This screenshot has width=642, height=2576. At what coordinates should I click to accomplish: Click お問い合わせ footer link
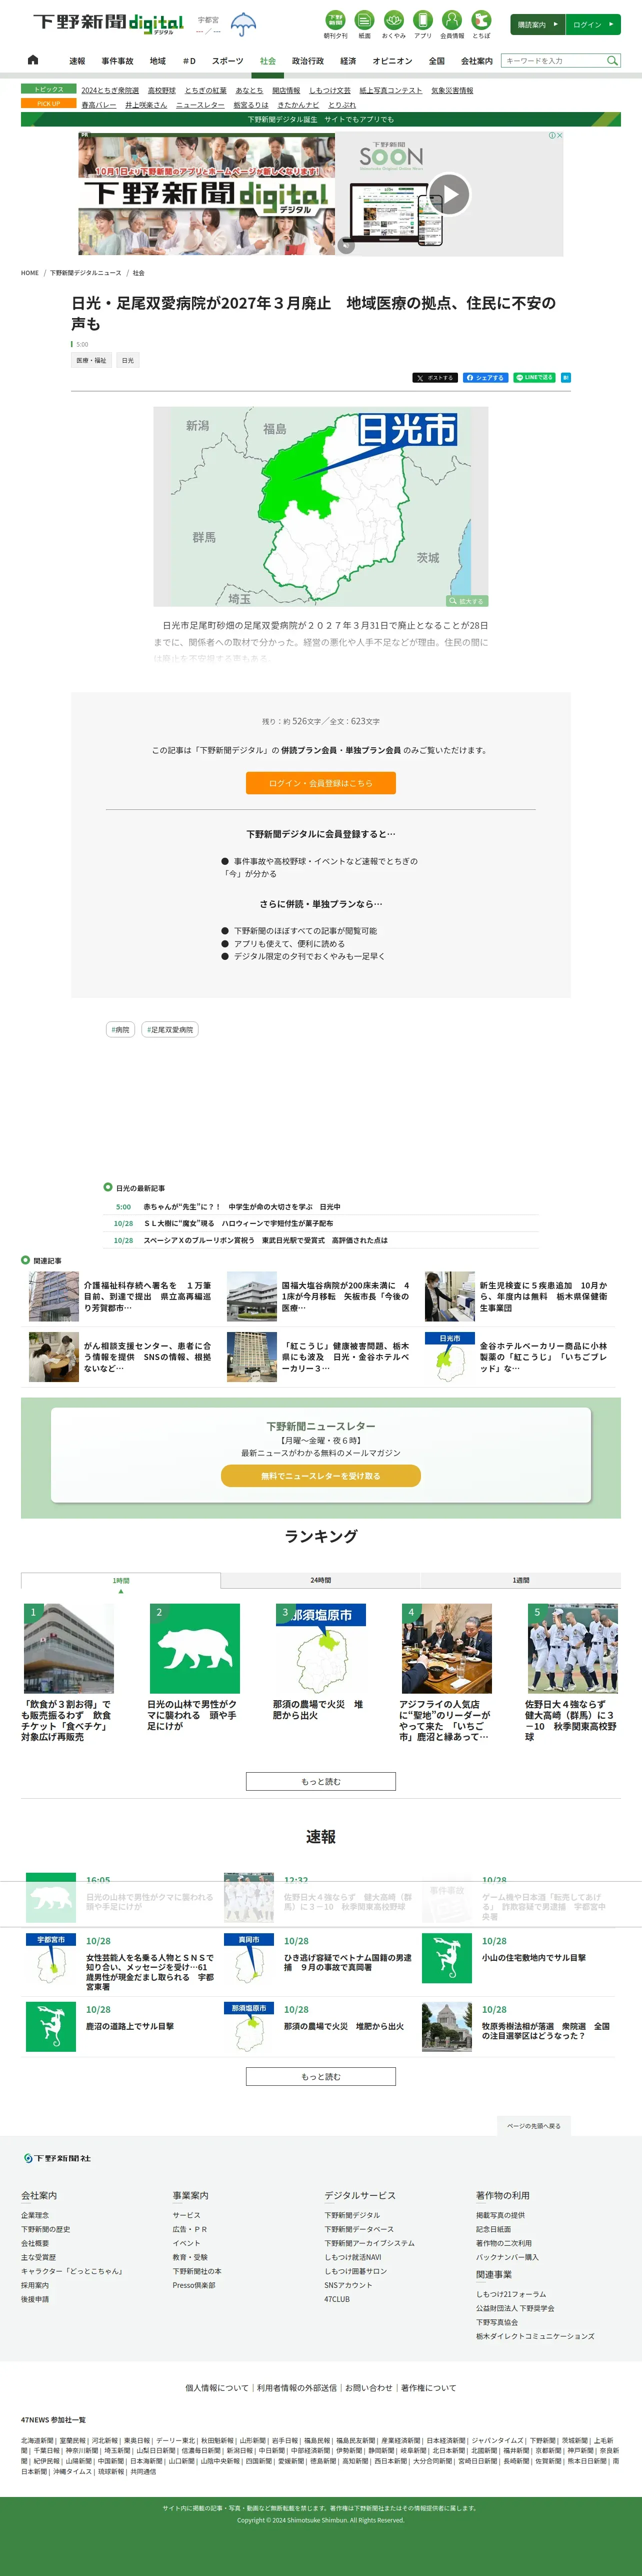(369, 2388)
